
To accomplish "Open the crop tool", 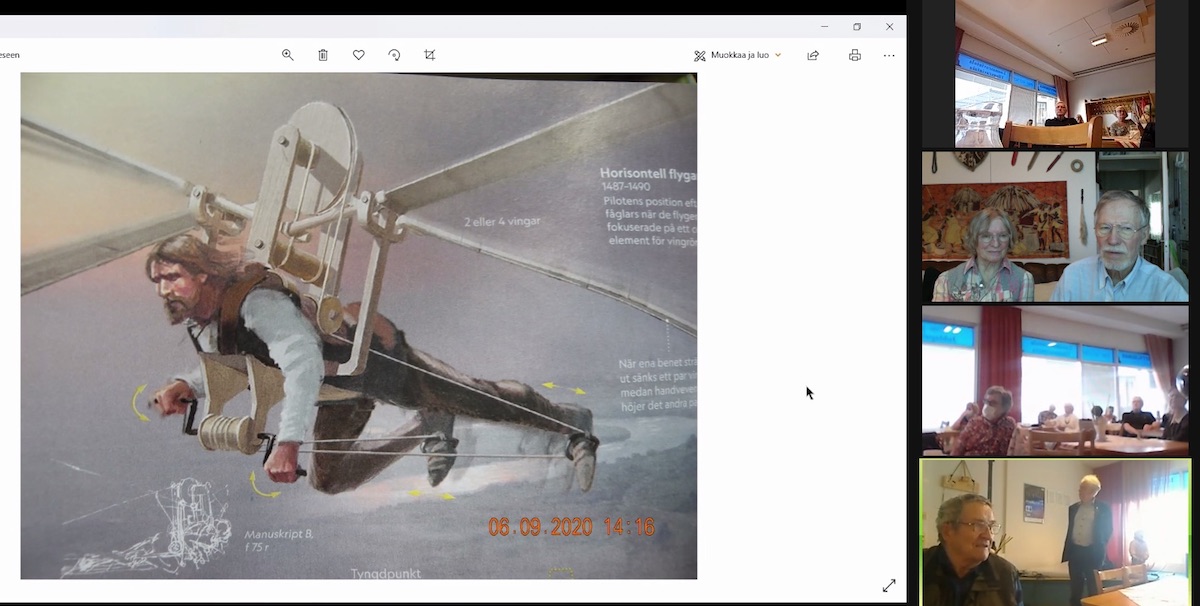I will coord(430,55).
